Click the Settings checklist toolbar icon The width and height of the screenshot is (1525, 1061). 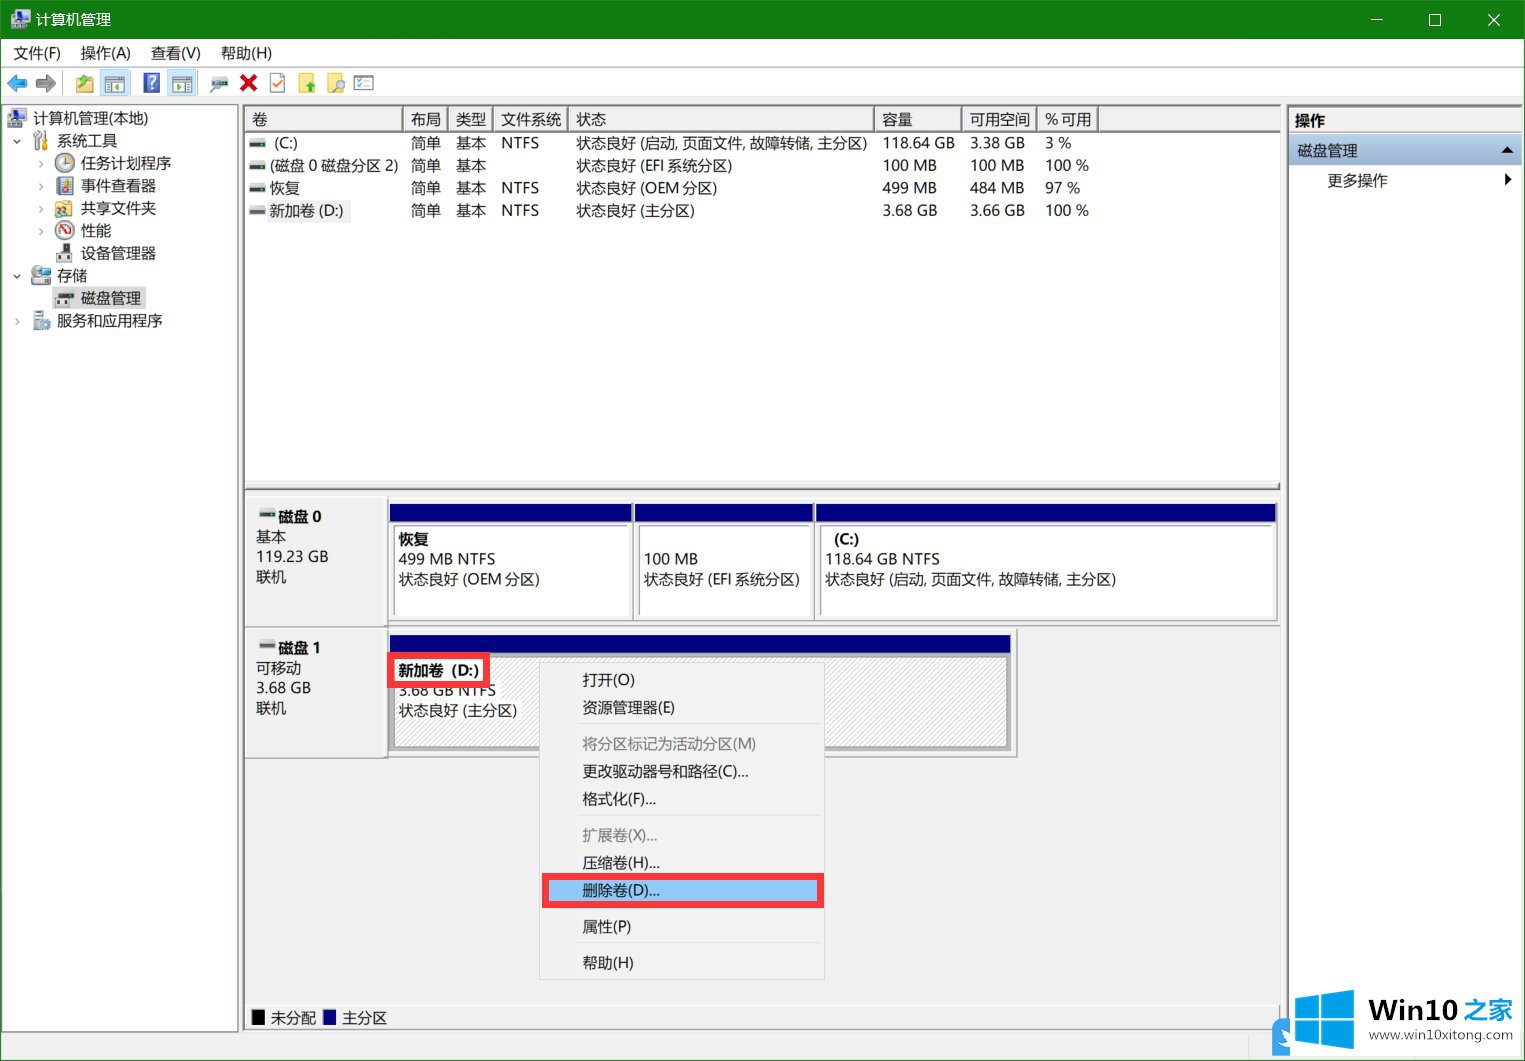pos(364,83)
